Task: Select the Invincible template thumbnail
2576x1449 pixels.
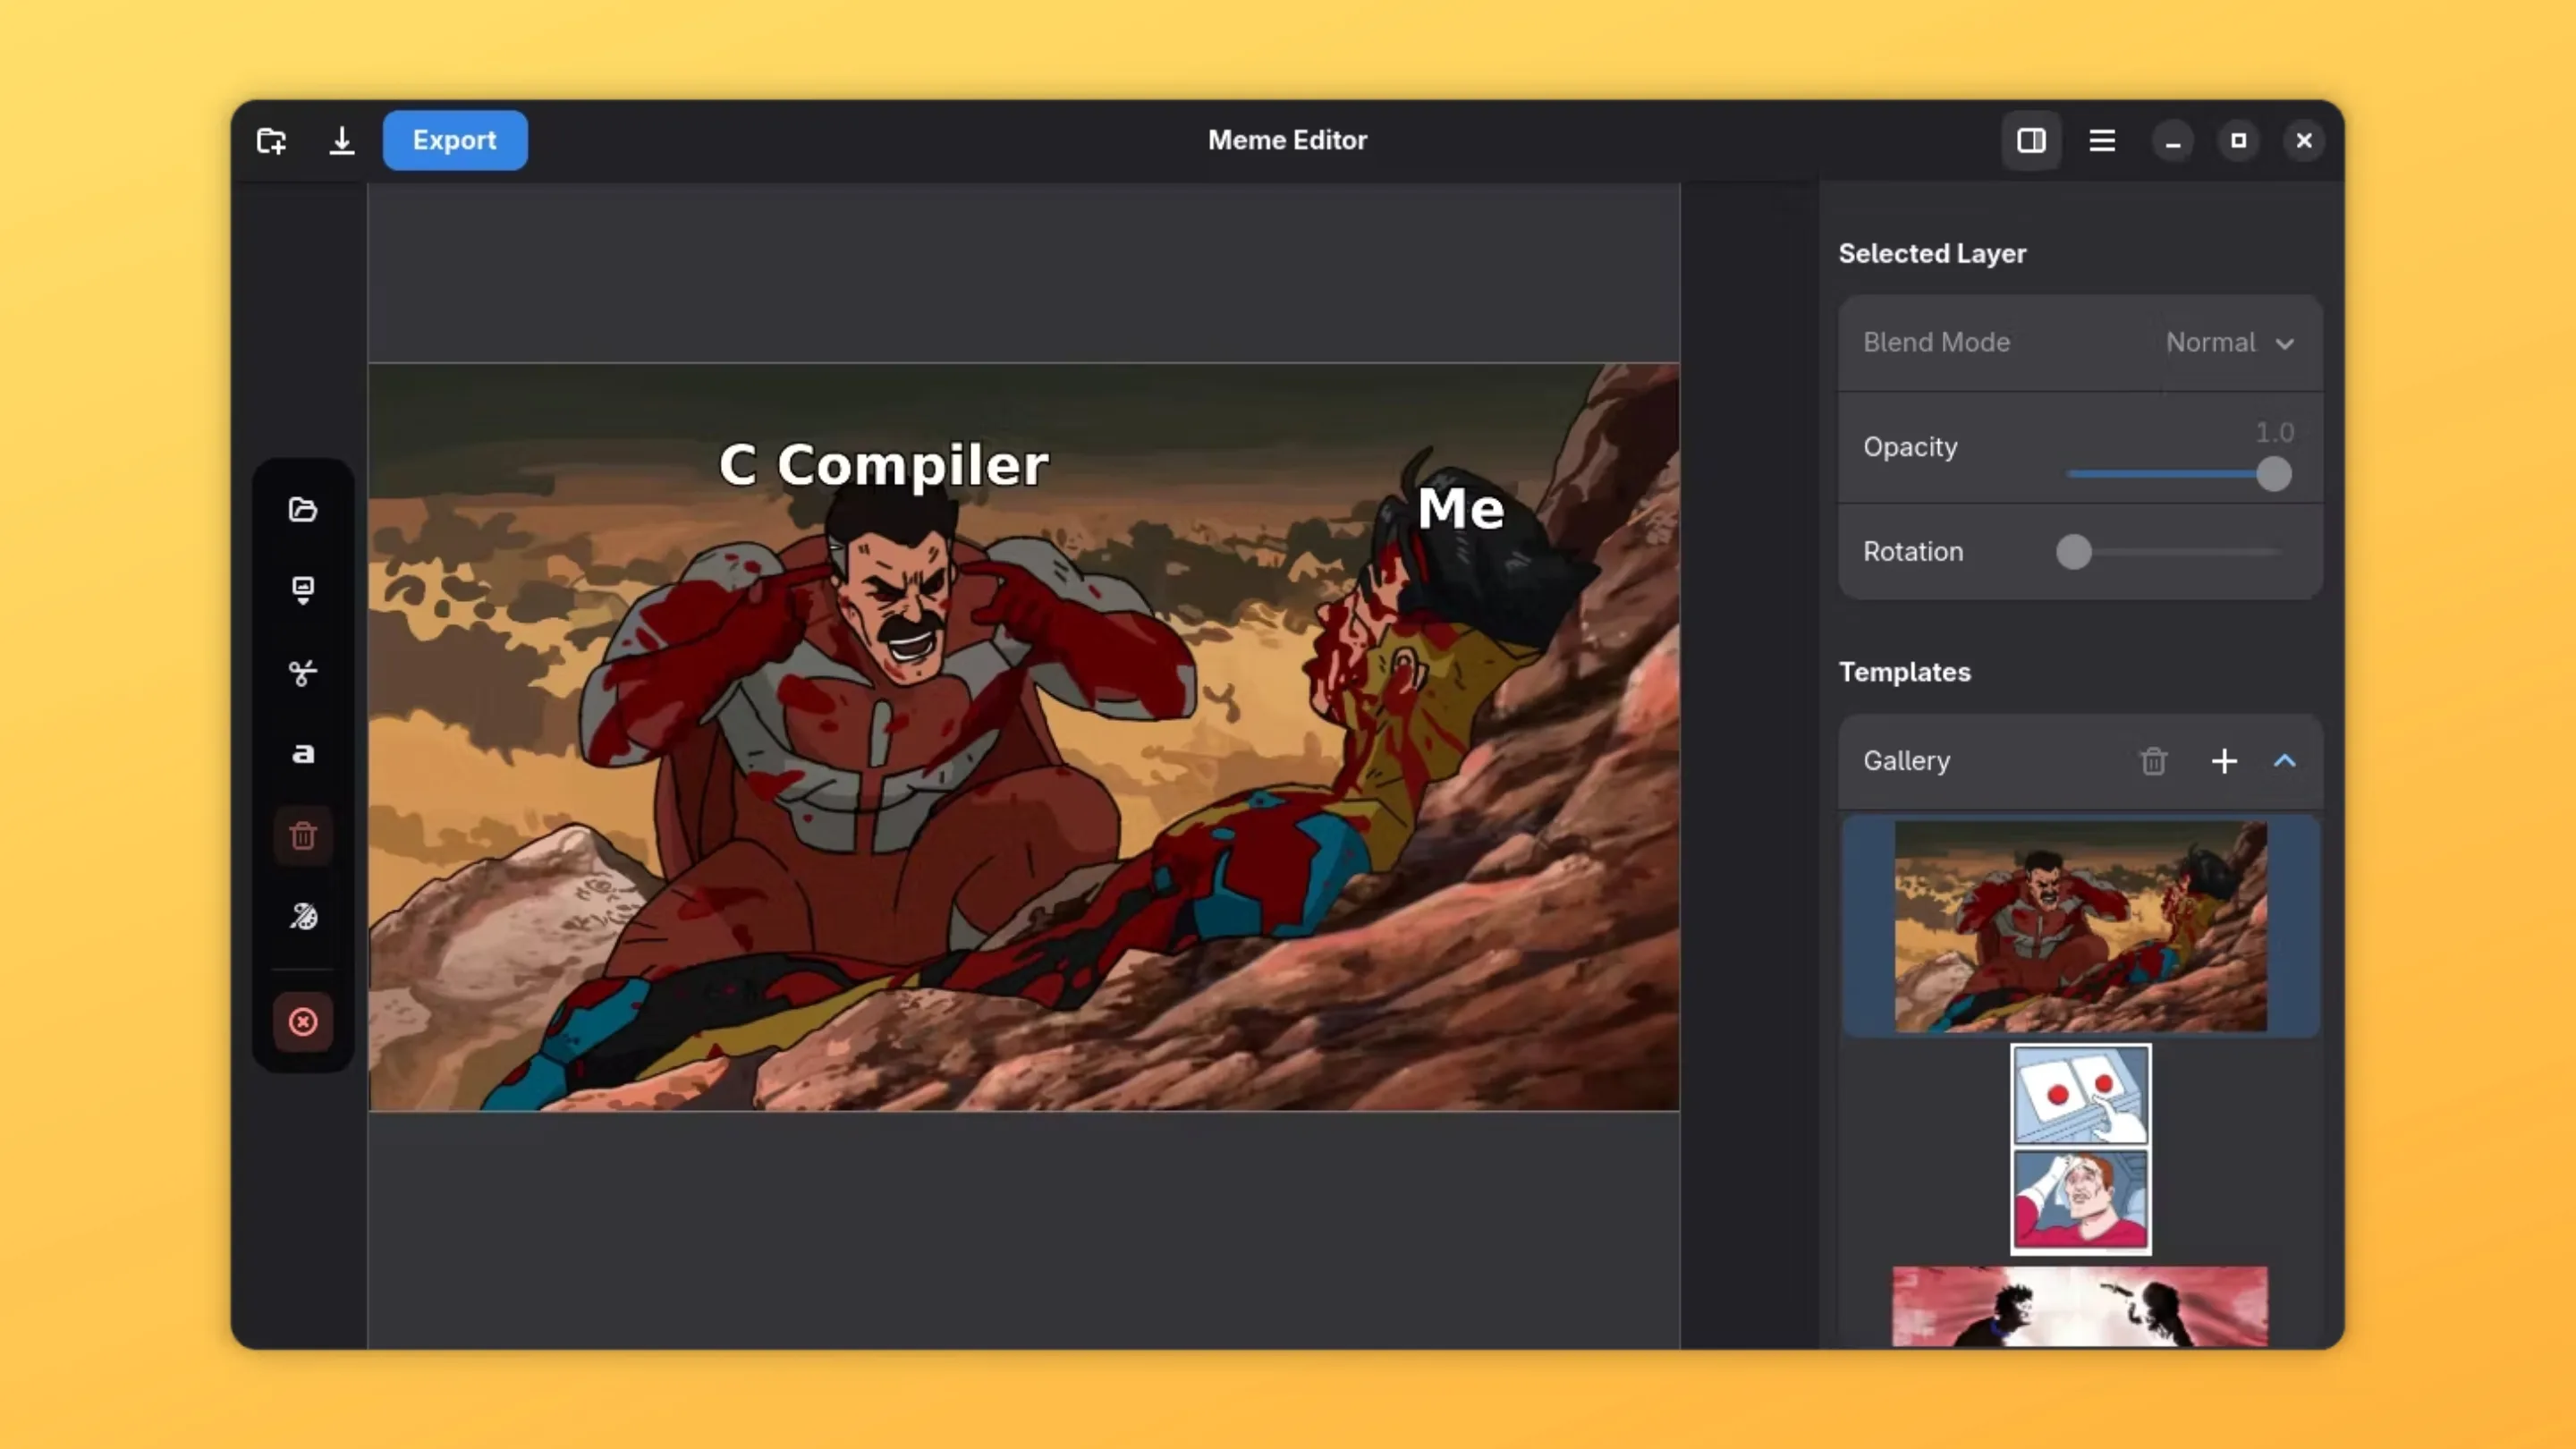Action: tap(2081, 926)
